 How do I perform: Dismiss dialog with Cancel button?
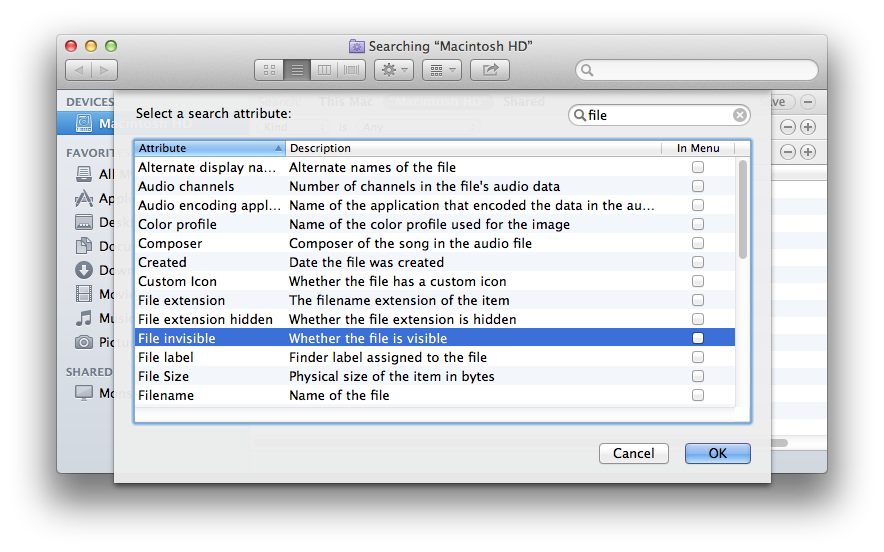[x=634, y=453]
